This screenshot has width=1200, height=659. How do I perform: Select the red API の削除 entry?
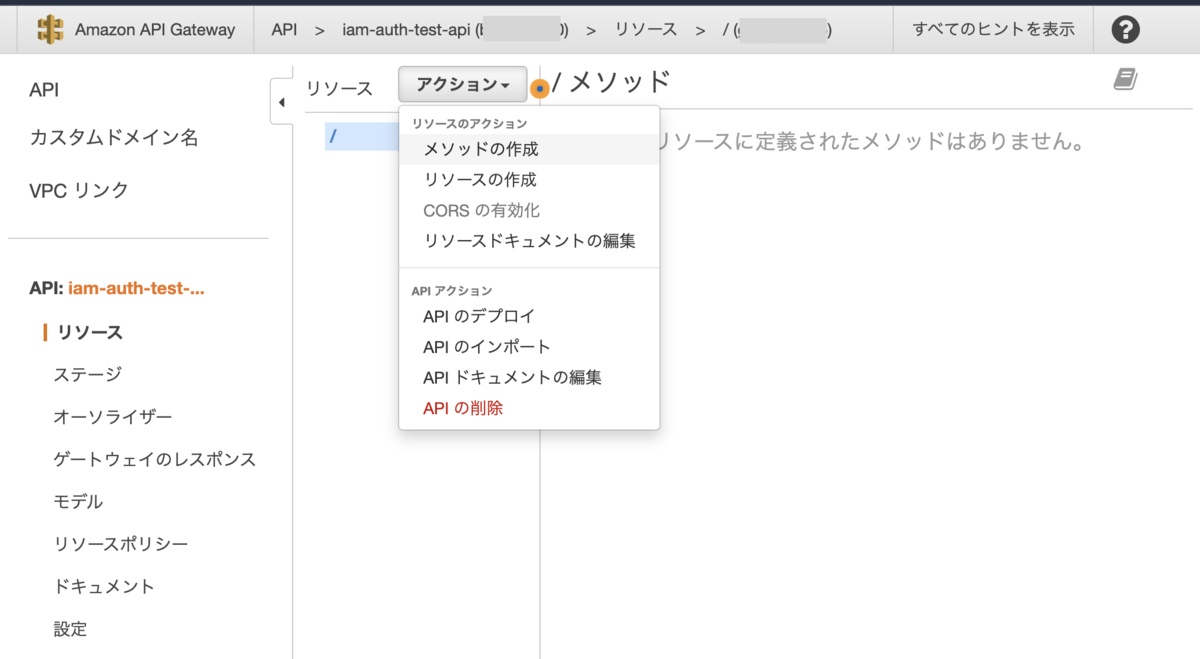pyautogui.click(x=529, y=408)
